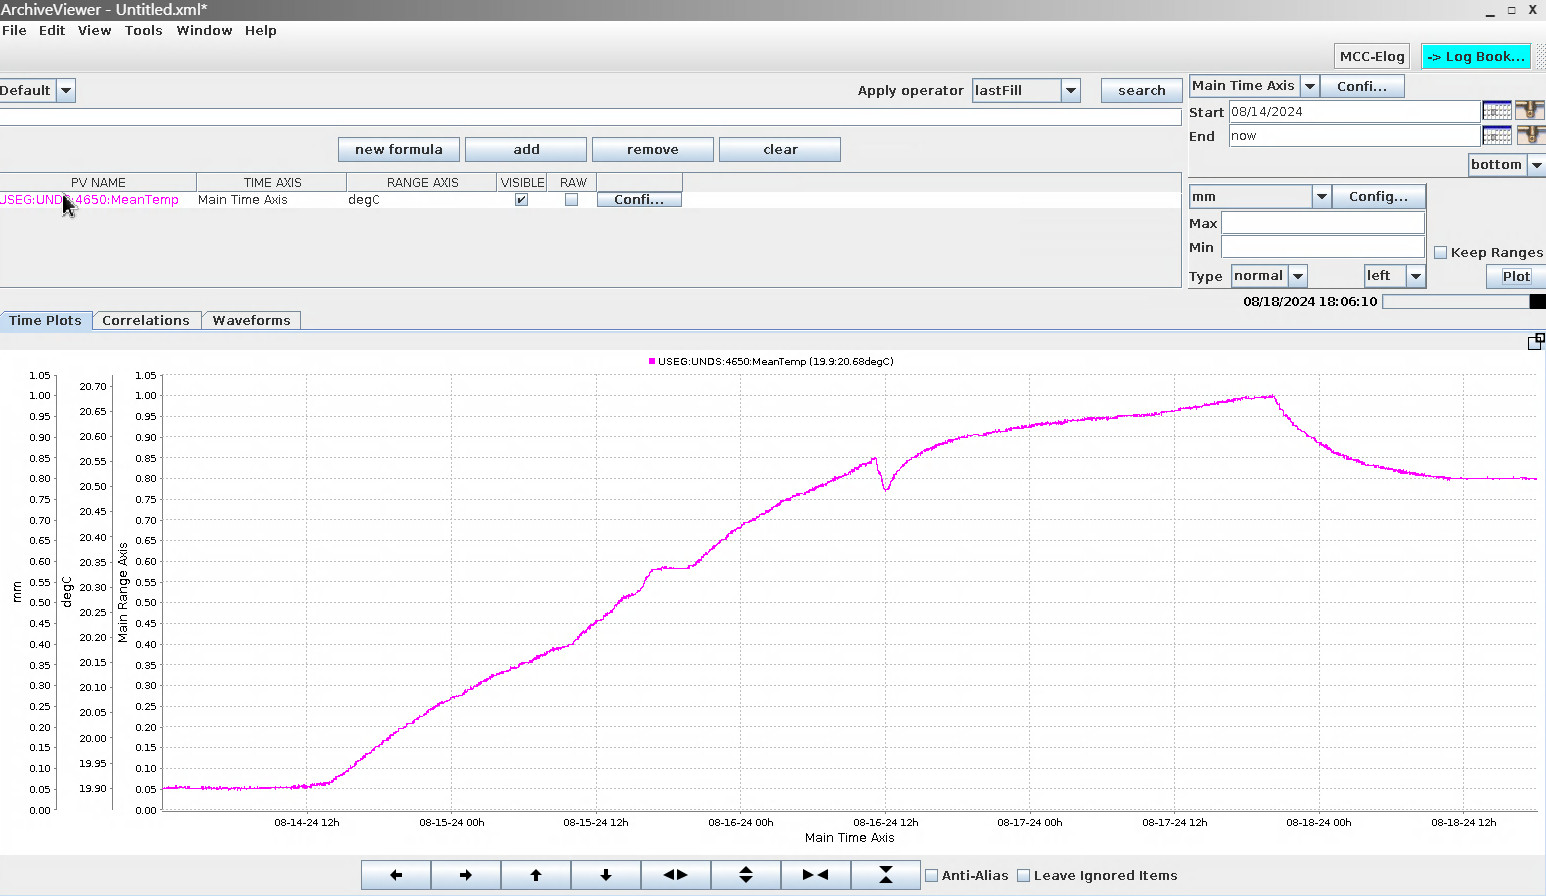The width and height of the screenshot is (1546, 896).
Task: Toggle the Keep Ranges checkbox
Action: pyautogui.click(x=1440, y=253)
